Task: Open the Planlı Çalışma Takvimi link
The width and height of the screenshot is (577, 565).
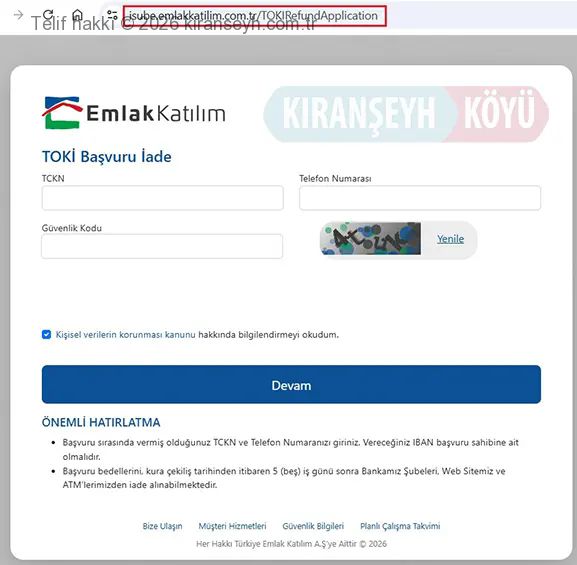Action: coord(400,526)
